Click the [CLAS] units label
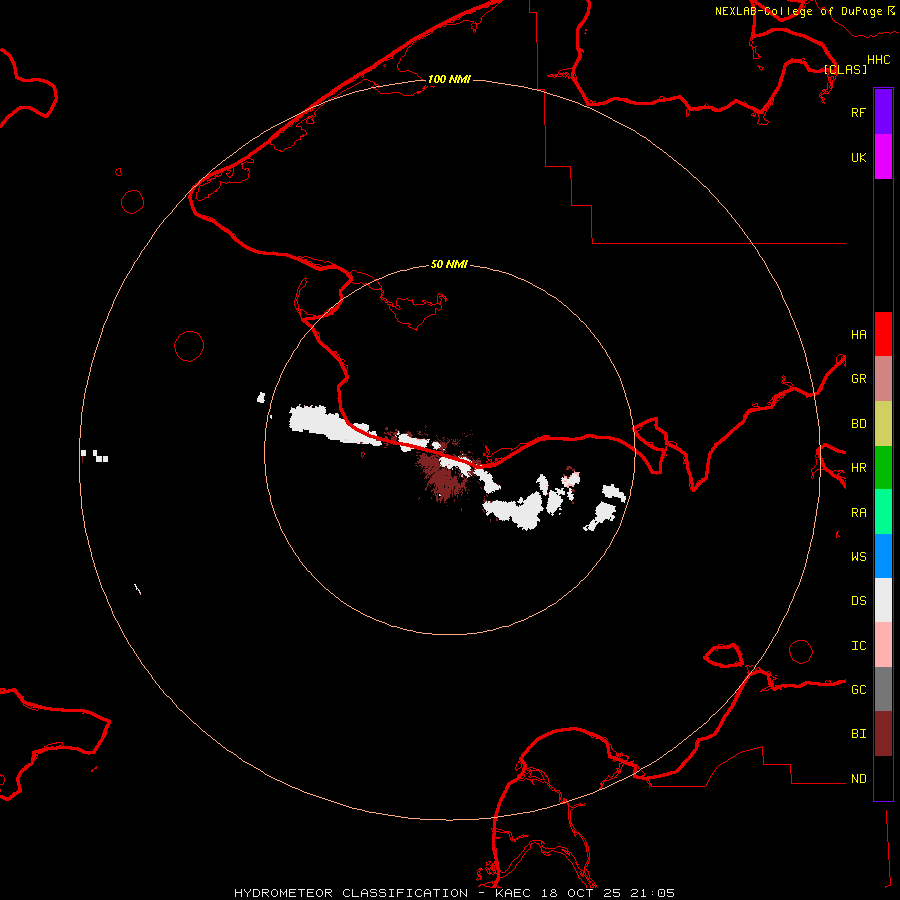Viewport: 900px width, 900px height. point(845,69)
